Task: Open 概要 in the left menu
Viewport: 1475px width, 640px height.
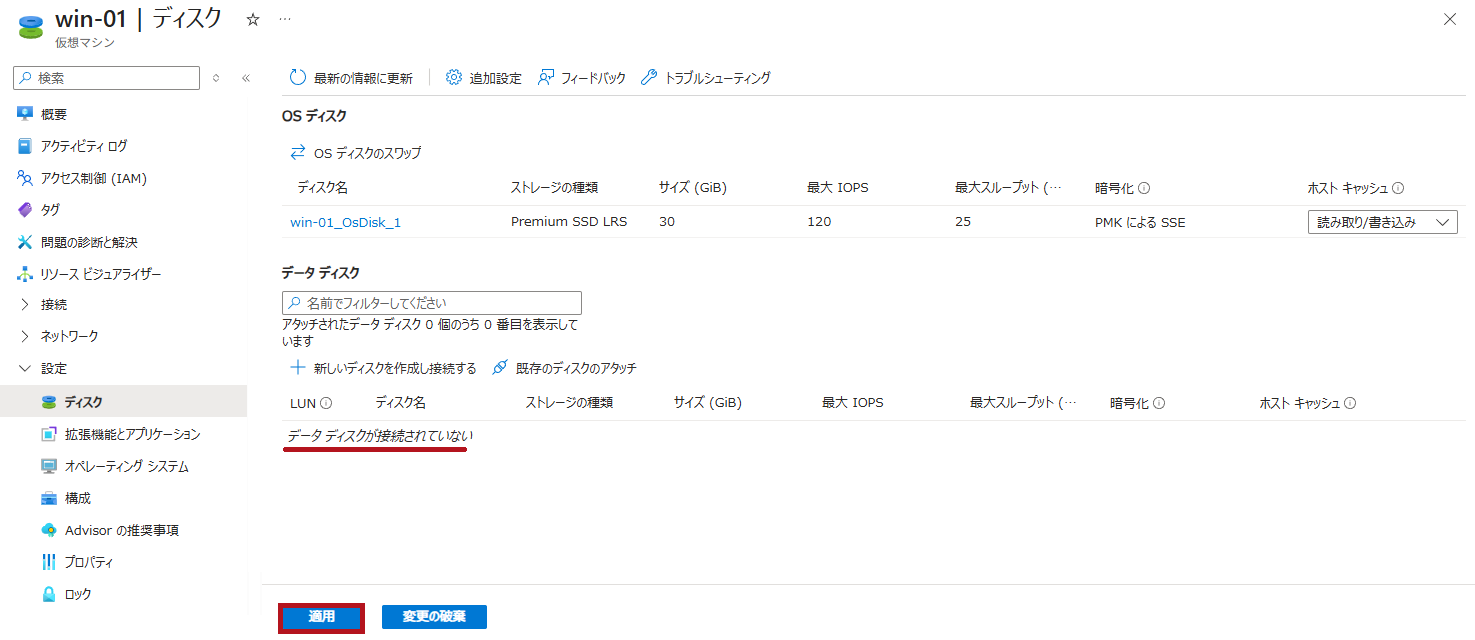Action: coord(54,114)
